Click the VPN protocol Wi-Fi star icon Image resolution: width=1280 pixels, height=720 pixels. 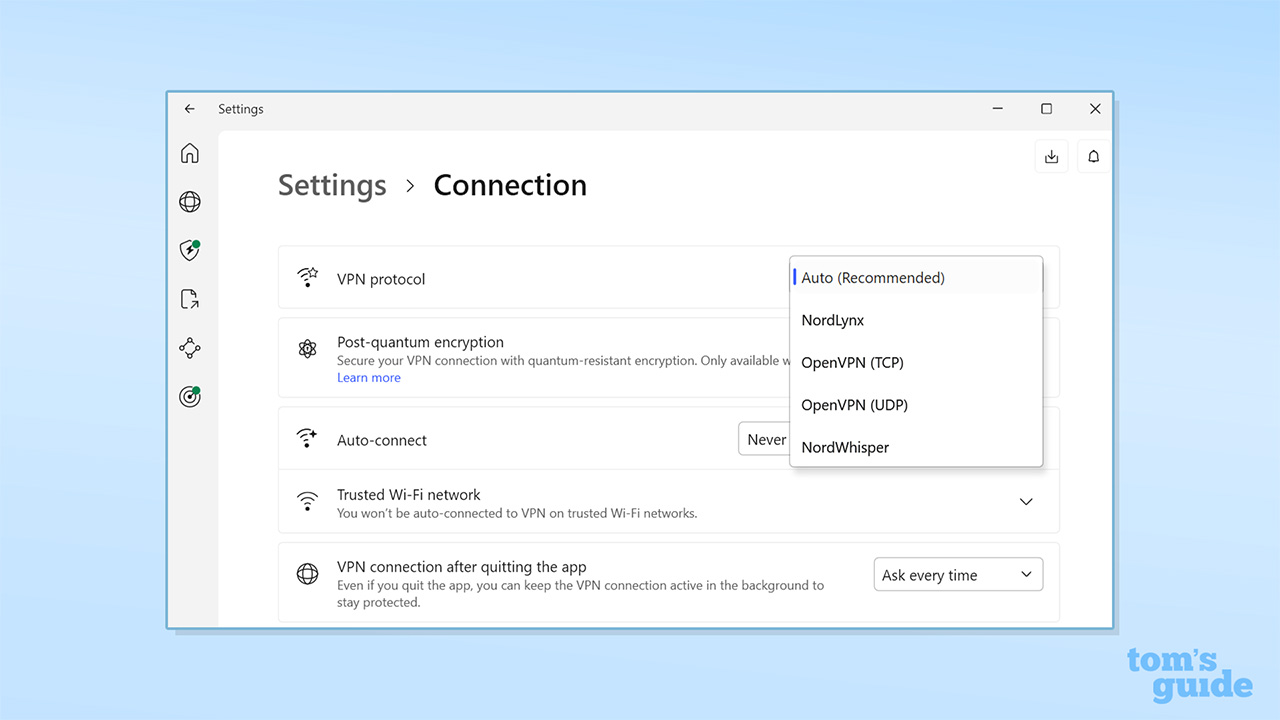click(x=307, y=278)
